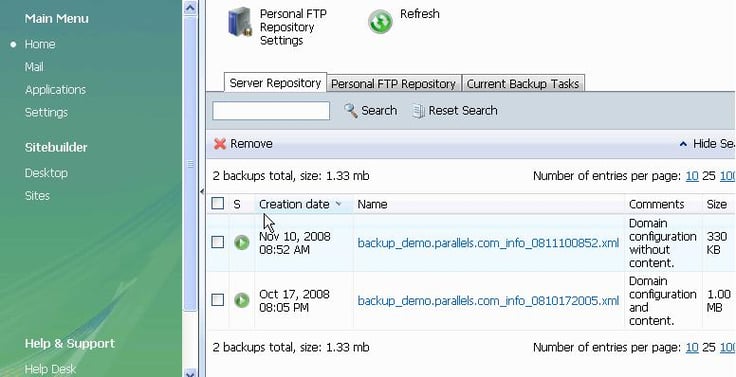Sort table by Size column header
Viewport: 736px width, 377px height.
(x=717, y=204)
